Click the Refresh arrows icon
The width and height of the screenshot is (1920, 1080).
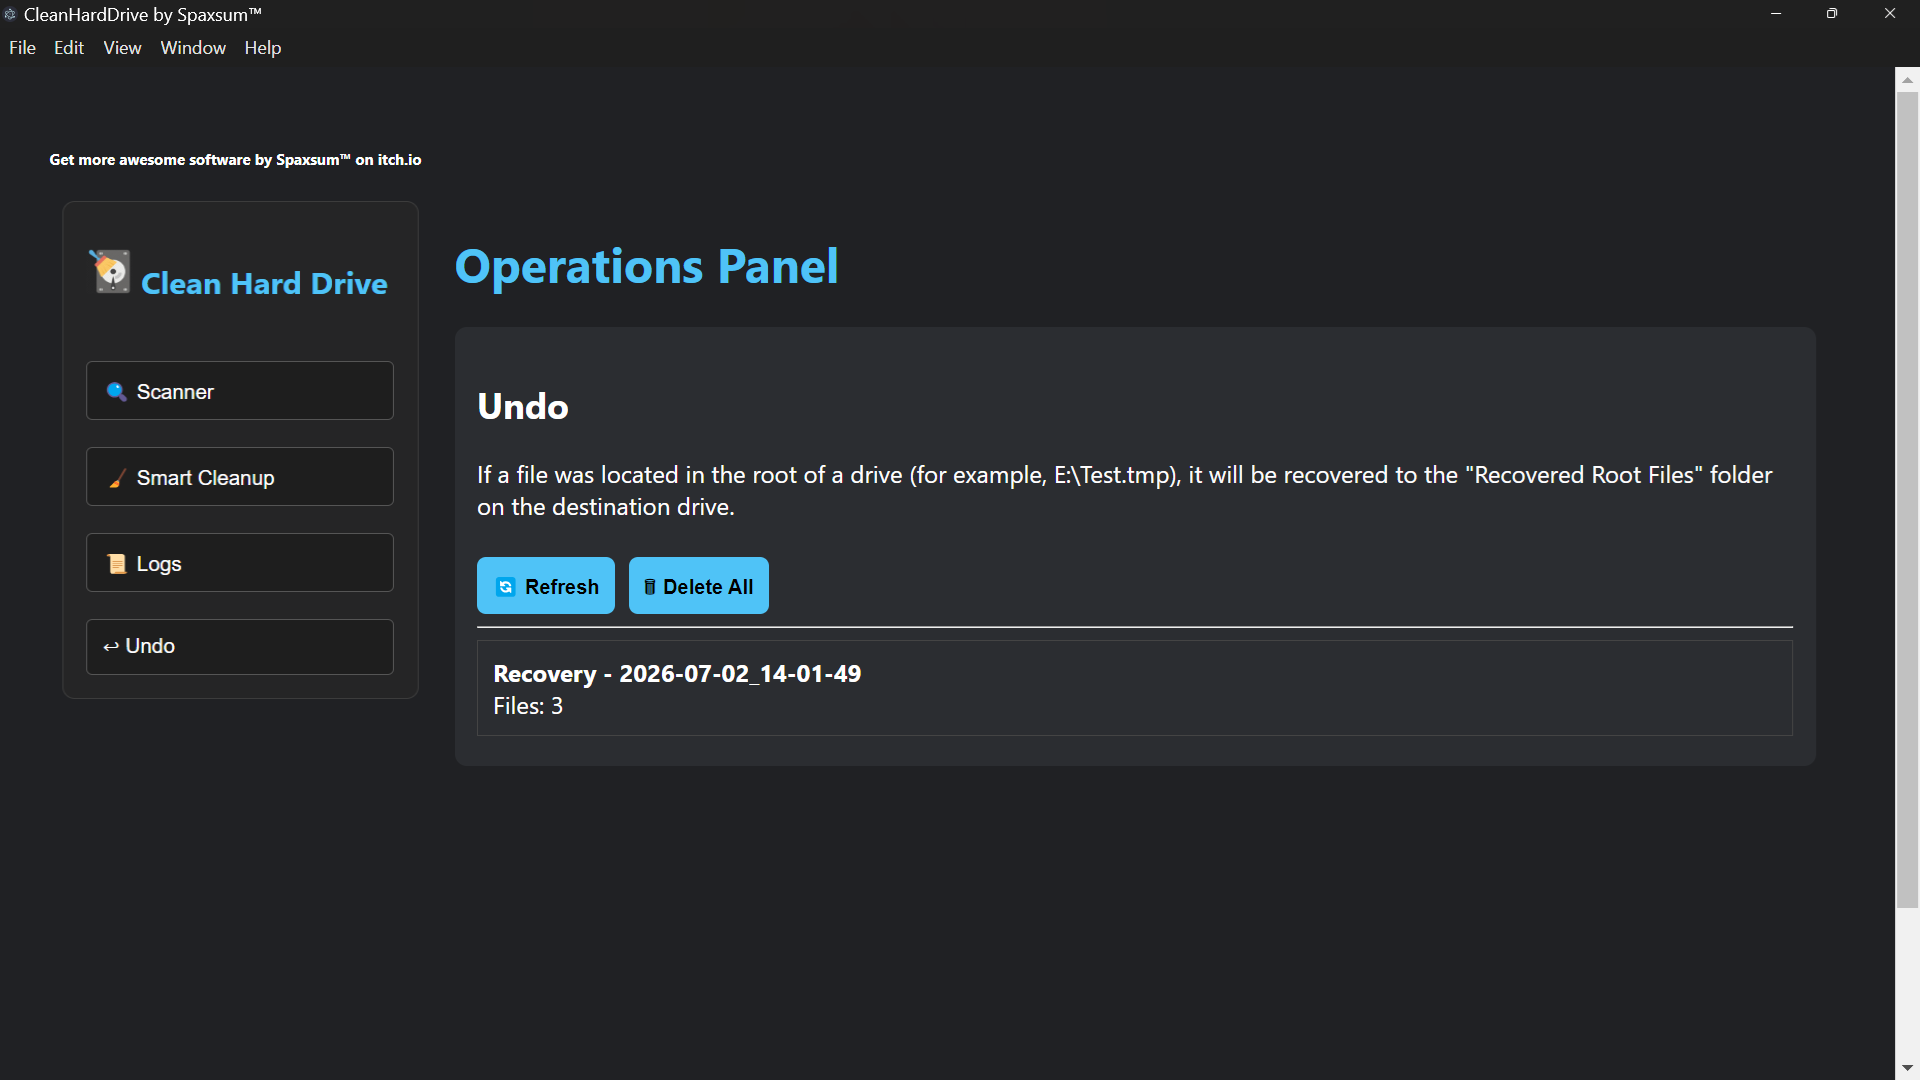click(x=506, y=587)
